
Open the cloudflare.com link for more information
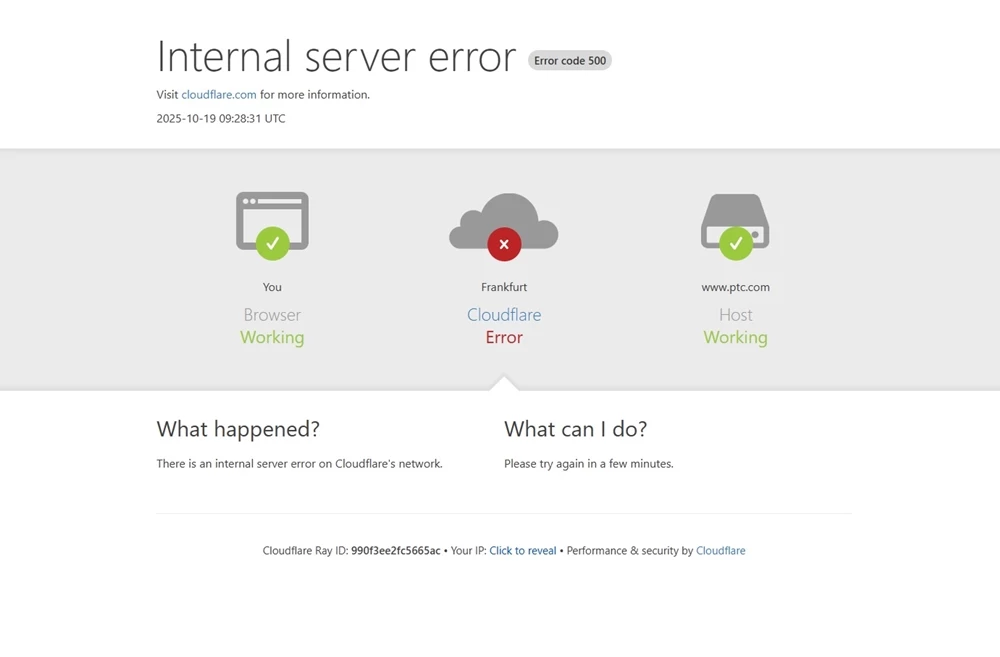(x=219, y=94)
